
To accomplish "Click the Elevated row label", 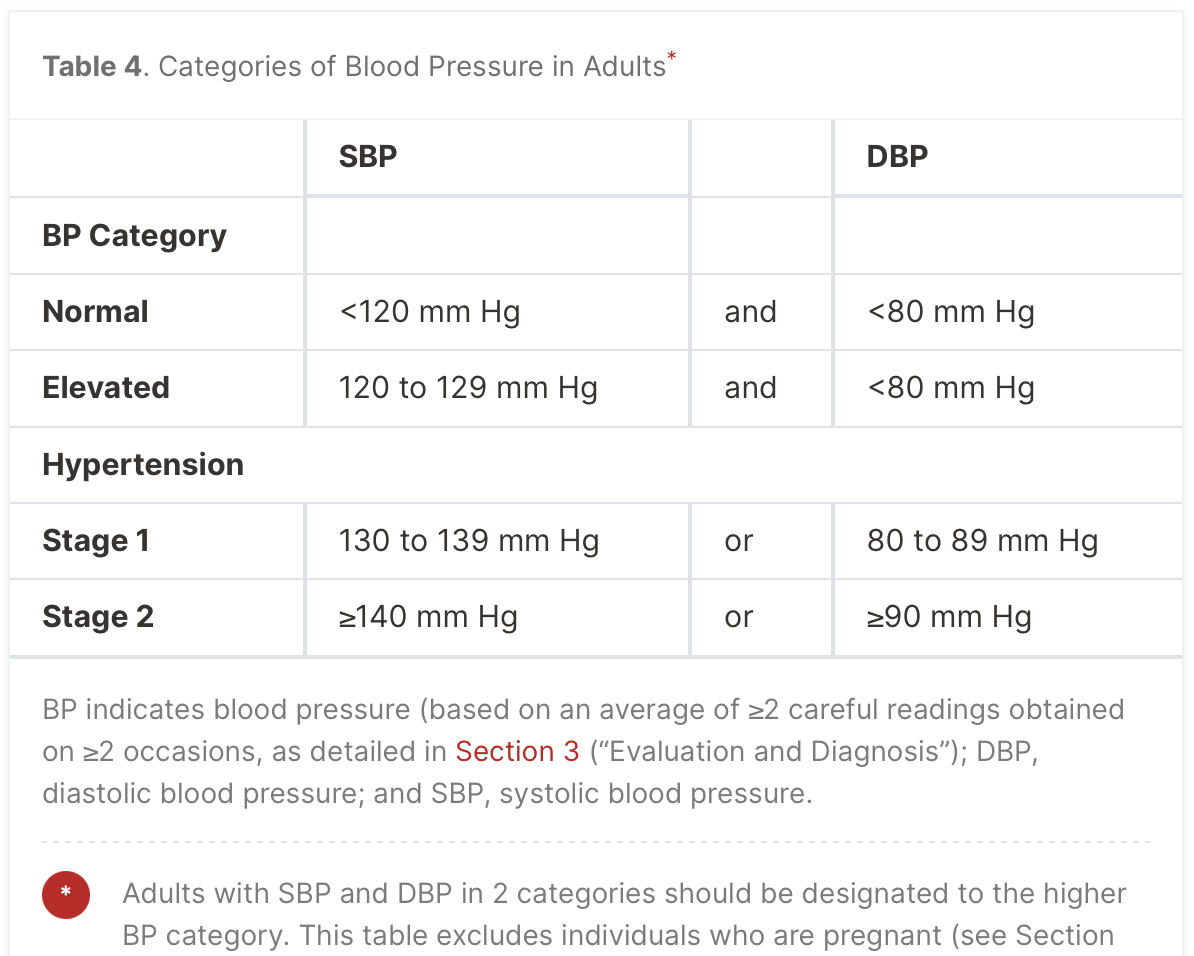I will (x=106, y=388).
